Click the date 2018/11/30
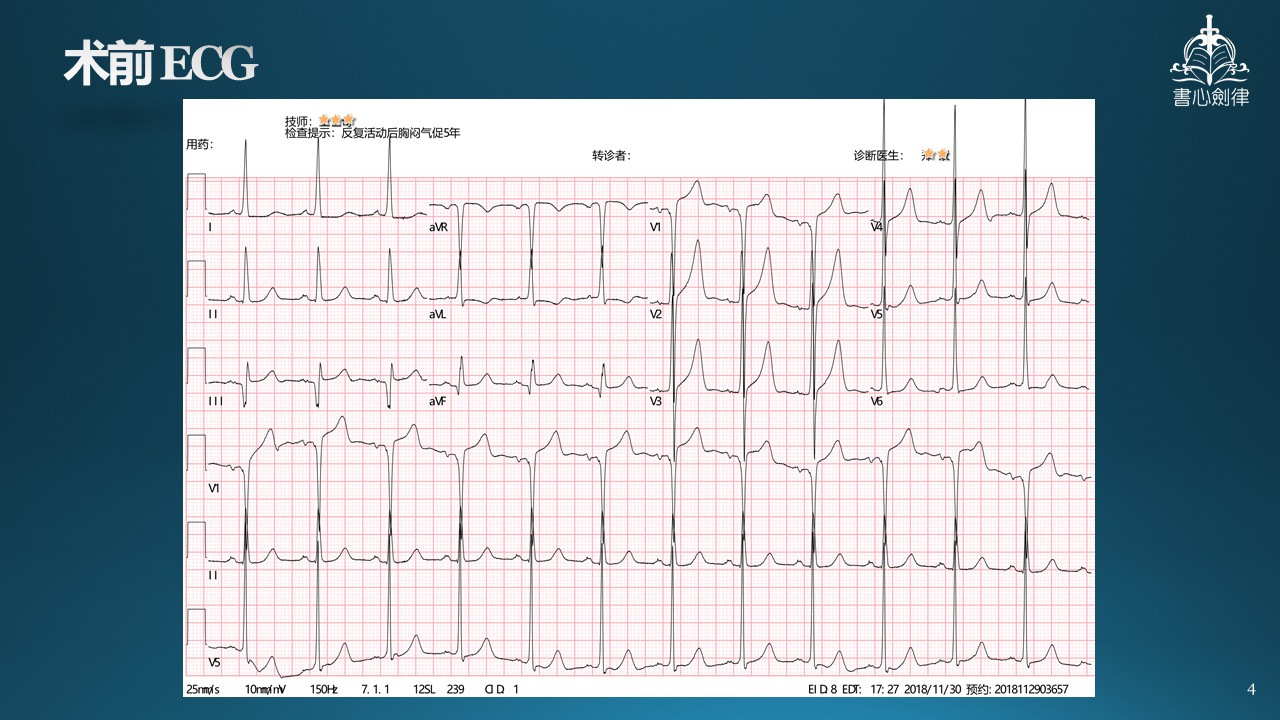This screenshot has height=720, width=1280. (x=933, y=689)
